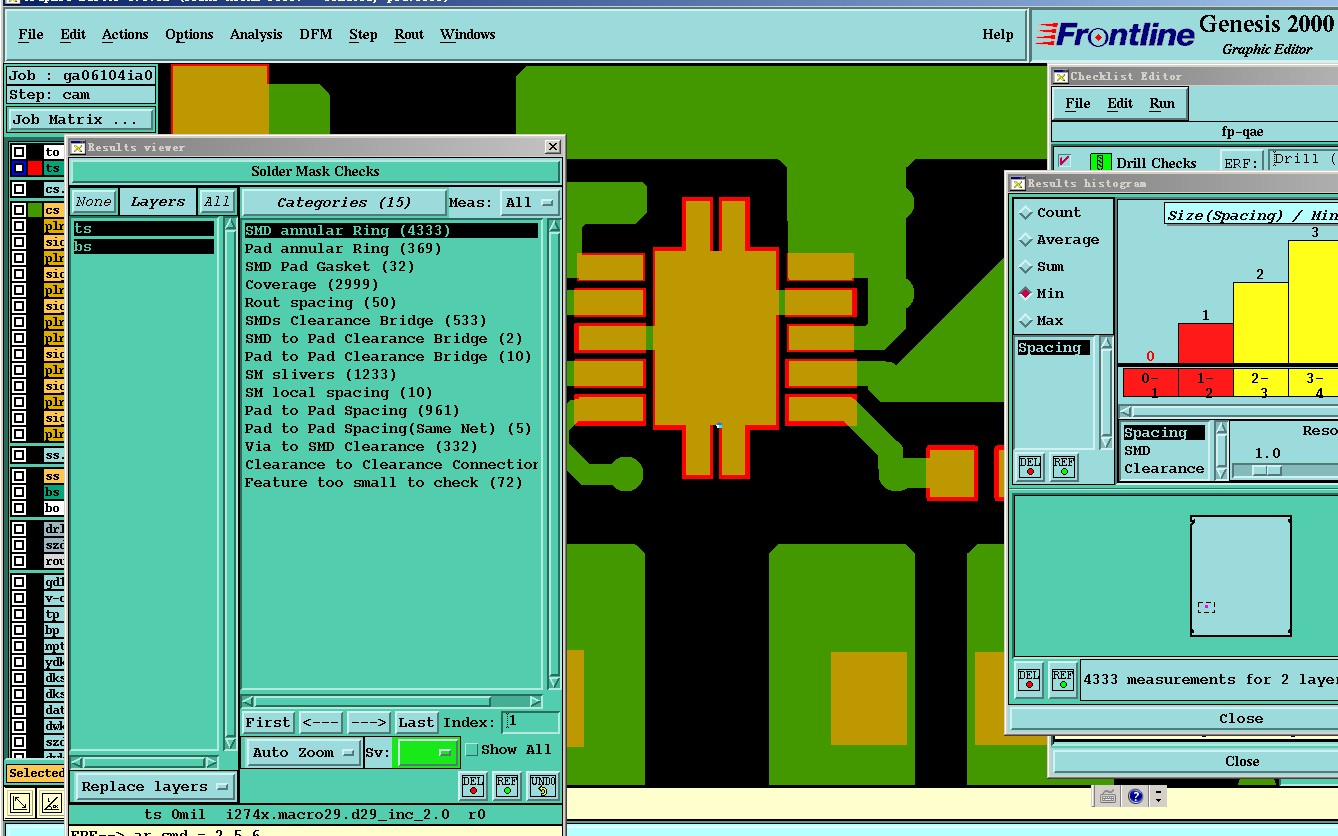Click the board minimap thumbnail
1338x836 pixels.
[x=1240, y=575]
